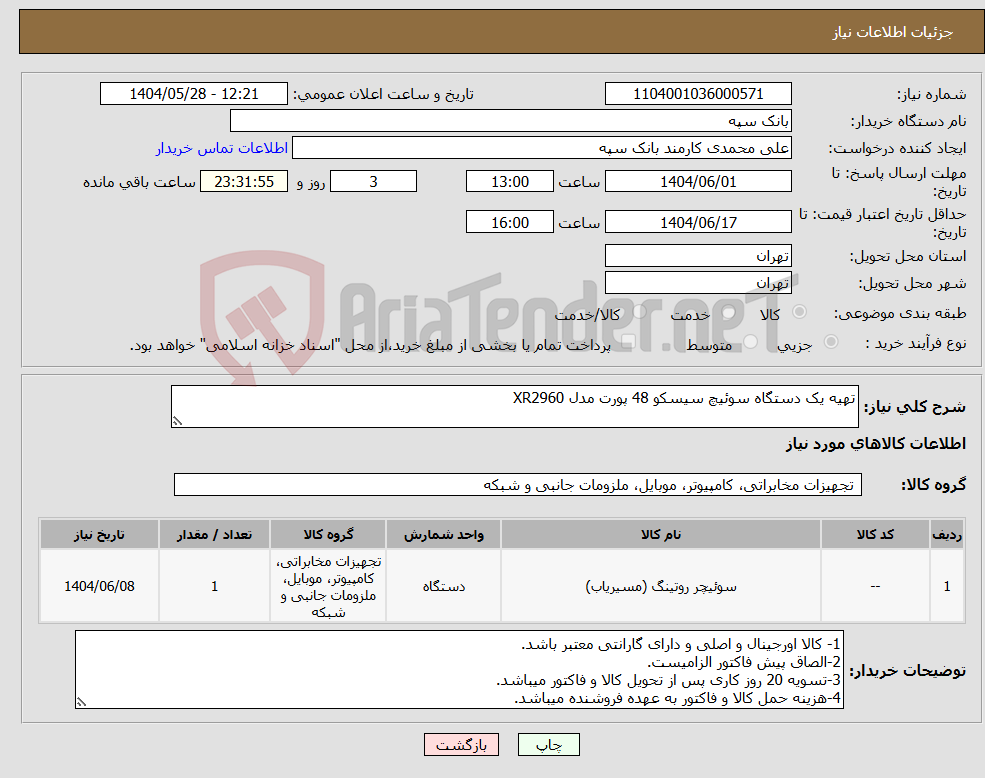
Task: Click the نام کالا column header
Action: [660, 534]
